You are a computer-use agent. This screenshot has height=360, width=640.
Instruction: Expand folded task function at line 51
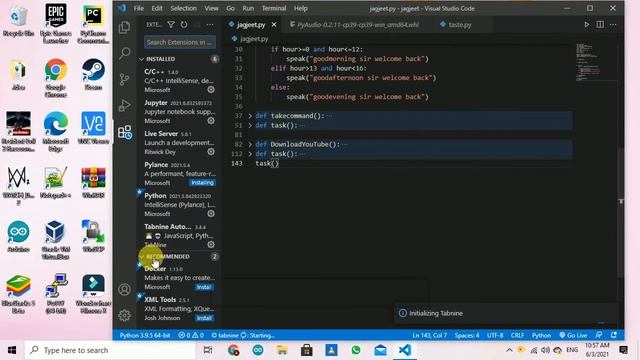click(x=250, y=125)
